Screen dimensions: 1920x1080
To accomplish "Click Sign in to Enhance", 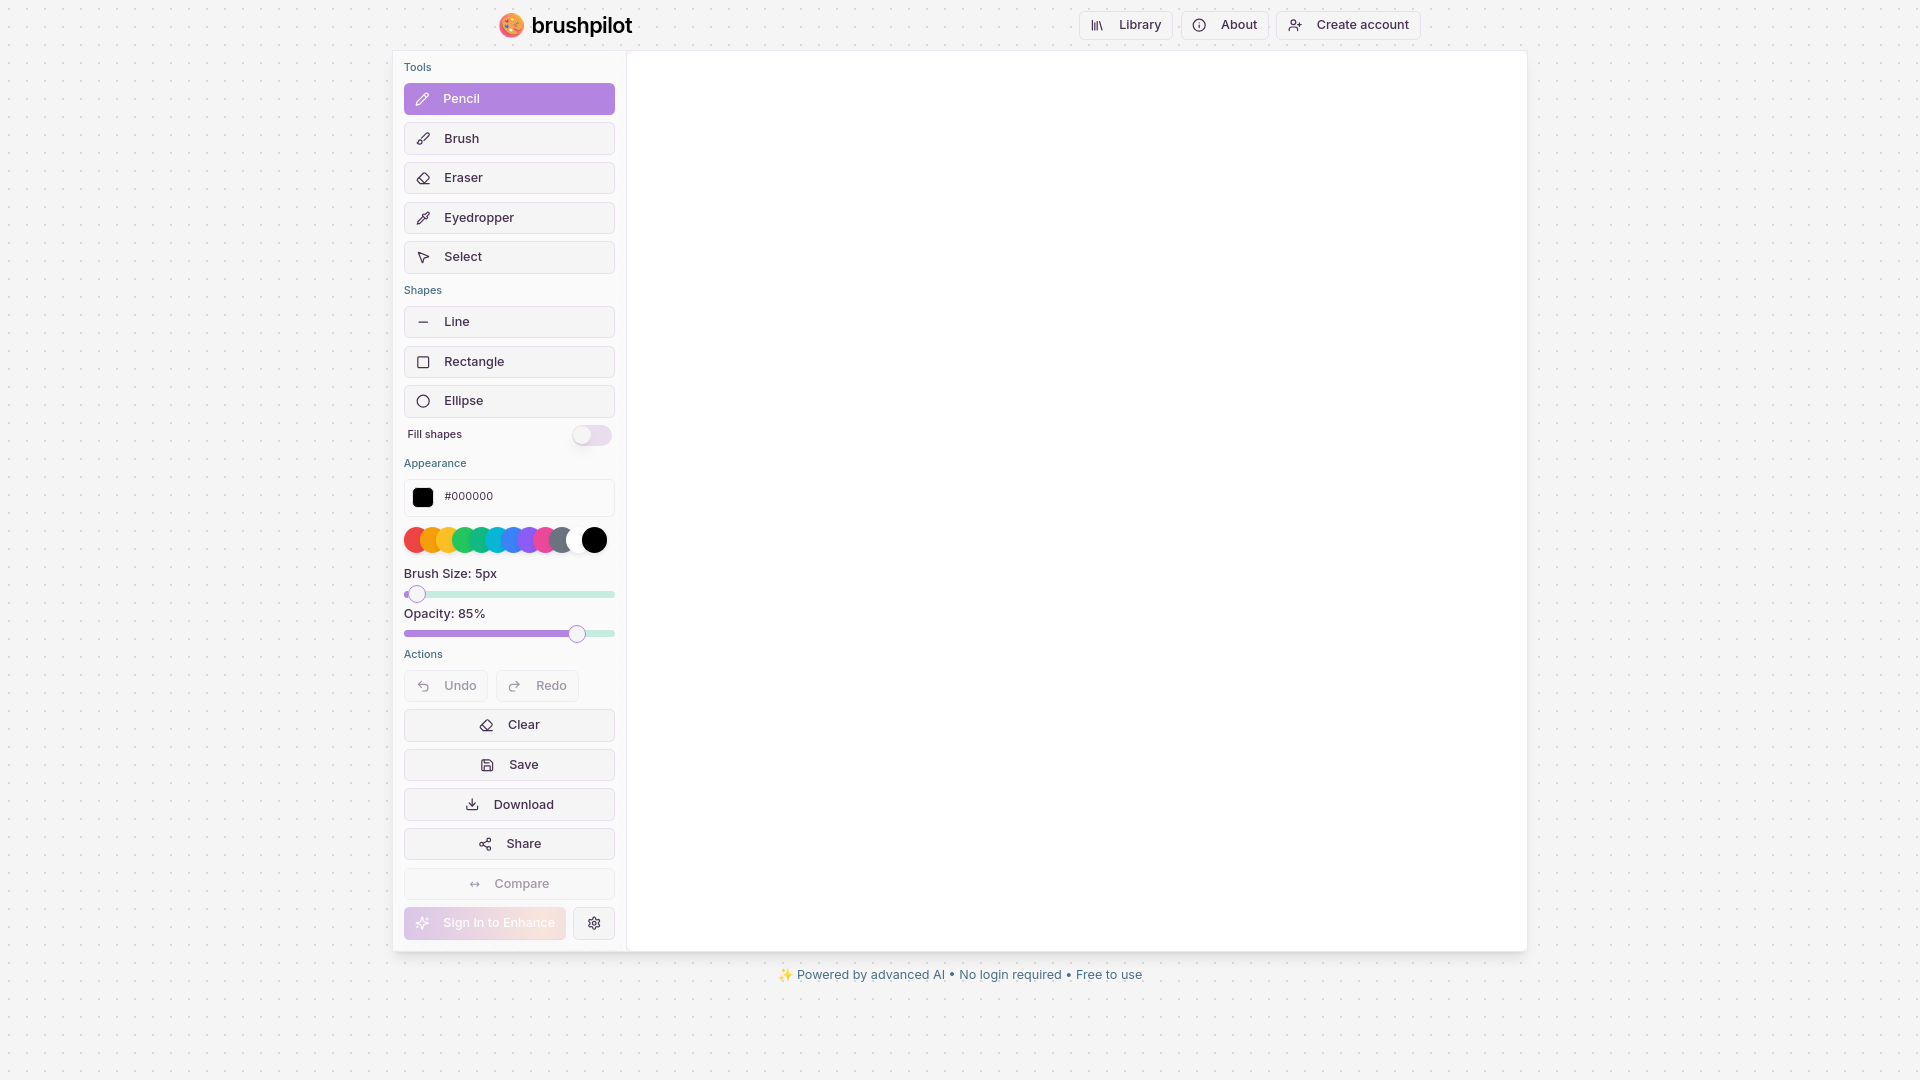I will coord(485,923).
